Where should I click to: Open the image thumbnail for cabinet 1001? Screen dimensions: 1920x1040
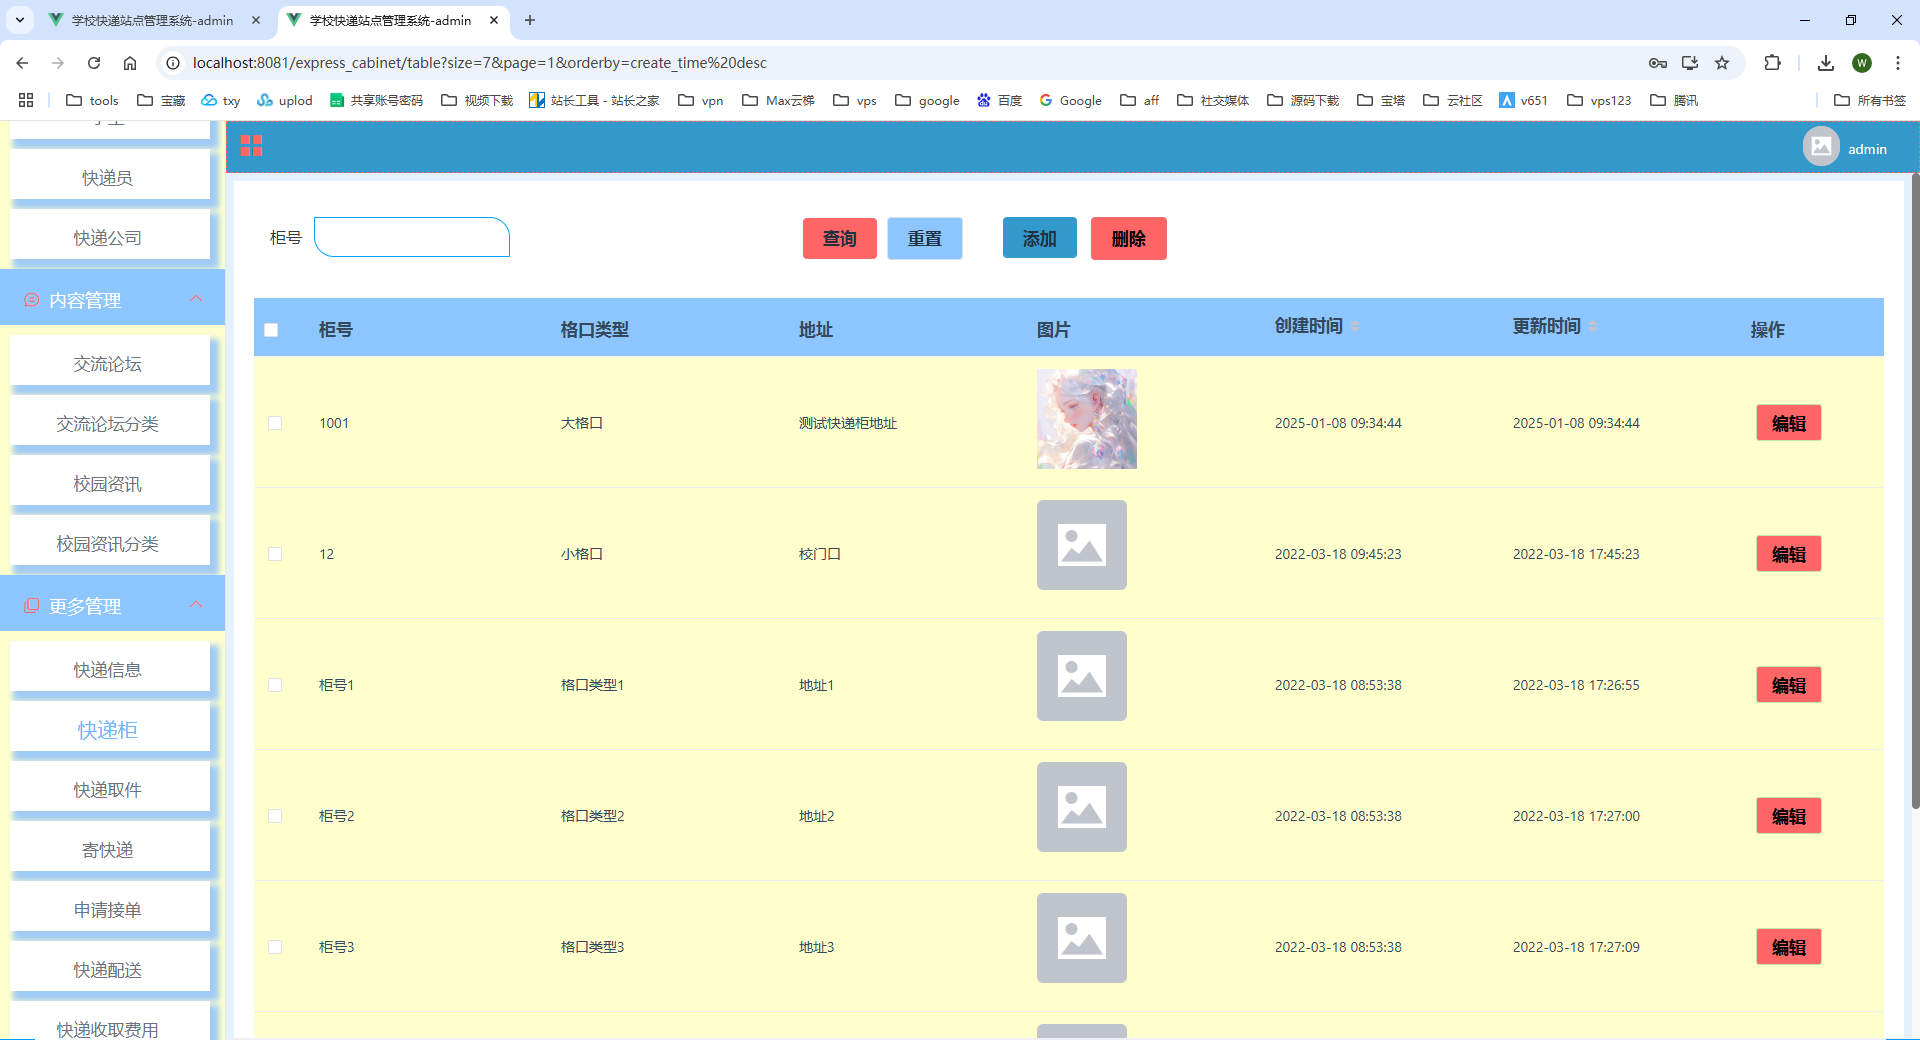pyautogui.click(x=1087, y=419)
